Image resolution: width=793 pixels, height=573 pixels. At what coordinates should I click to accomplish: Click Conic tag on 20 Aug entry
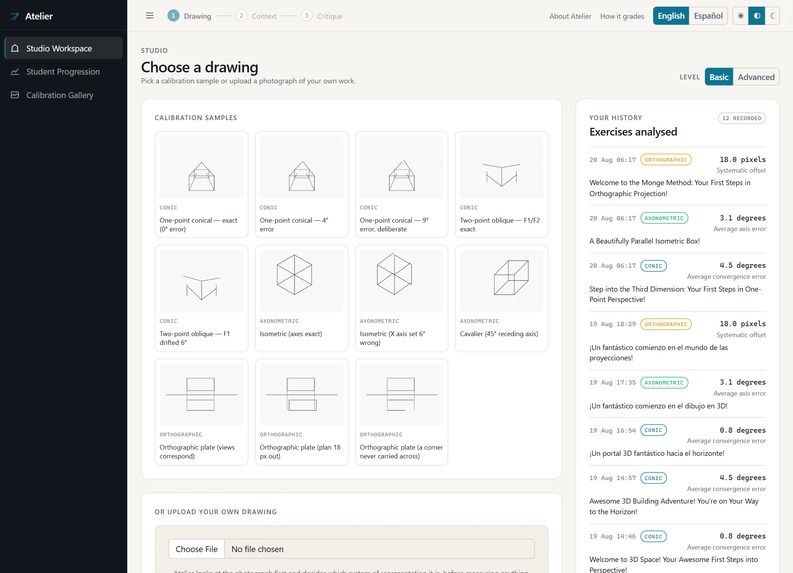pos(653,266)
